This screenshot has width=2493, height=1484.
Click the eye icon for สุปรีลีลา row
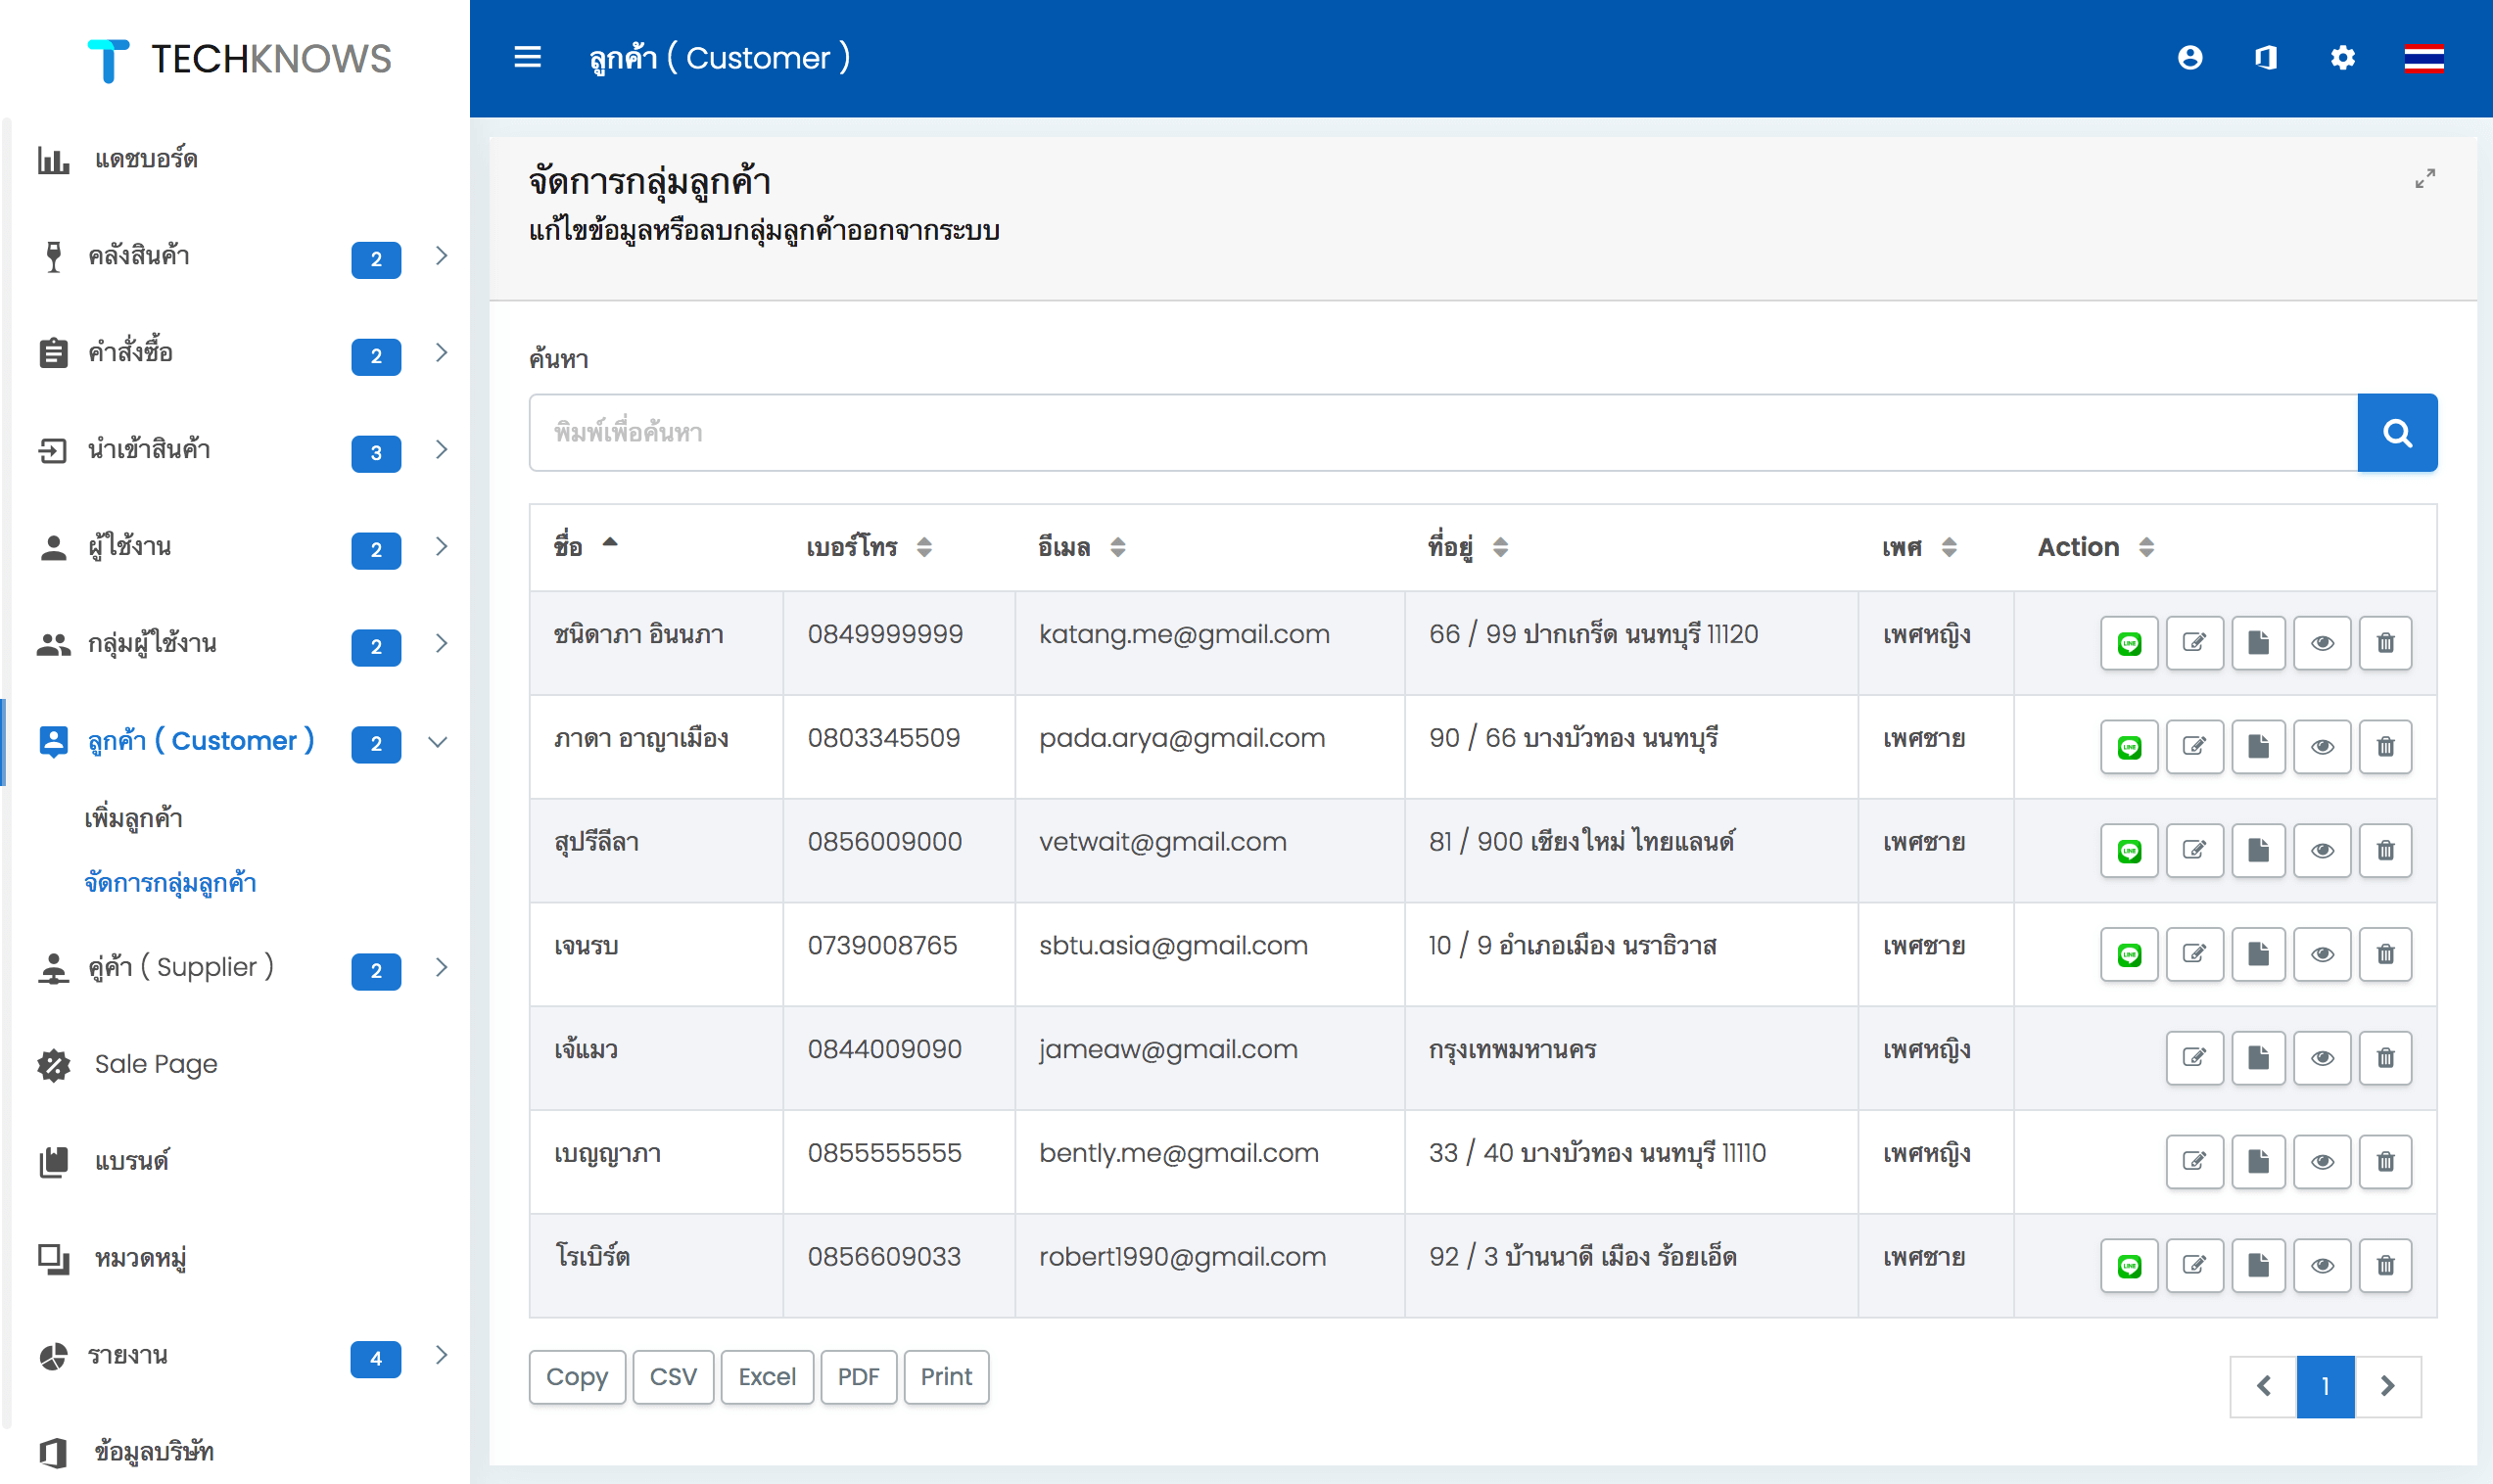2320,850
